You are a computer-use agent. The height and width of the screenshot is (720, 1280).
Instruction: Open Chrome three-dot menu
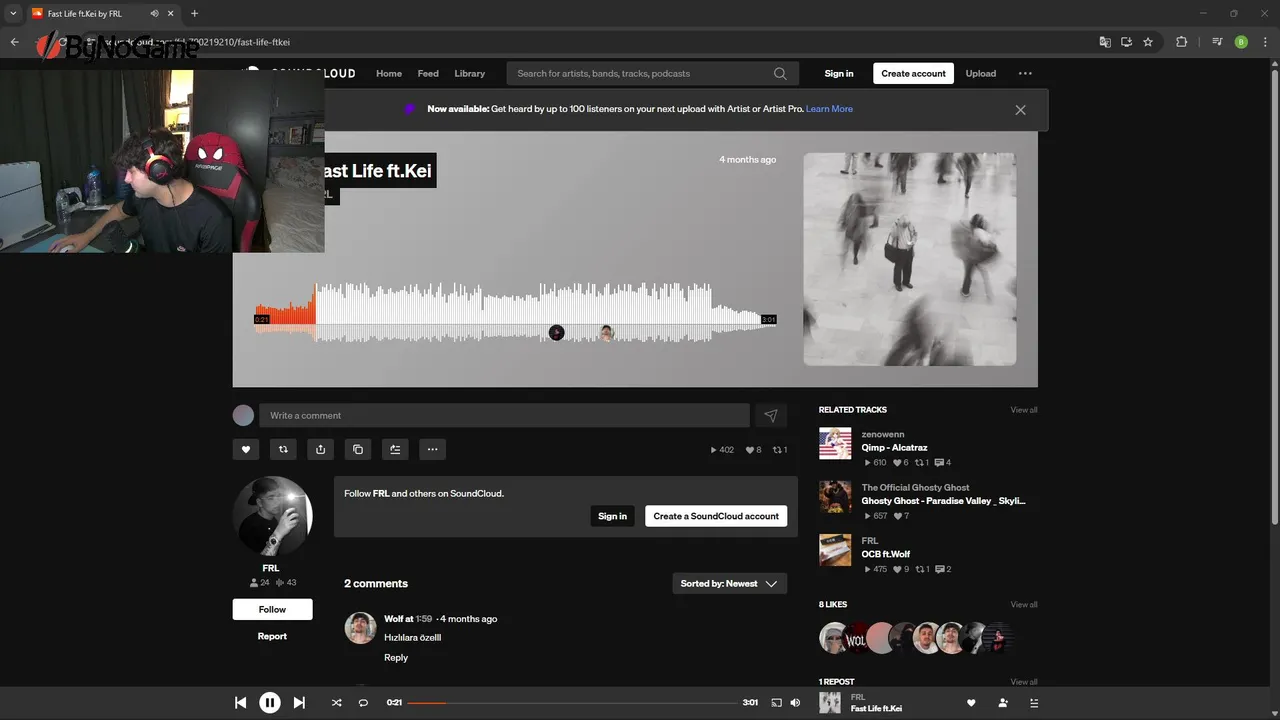tap(1266, 42)
